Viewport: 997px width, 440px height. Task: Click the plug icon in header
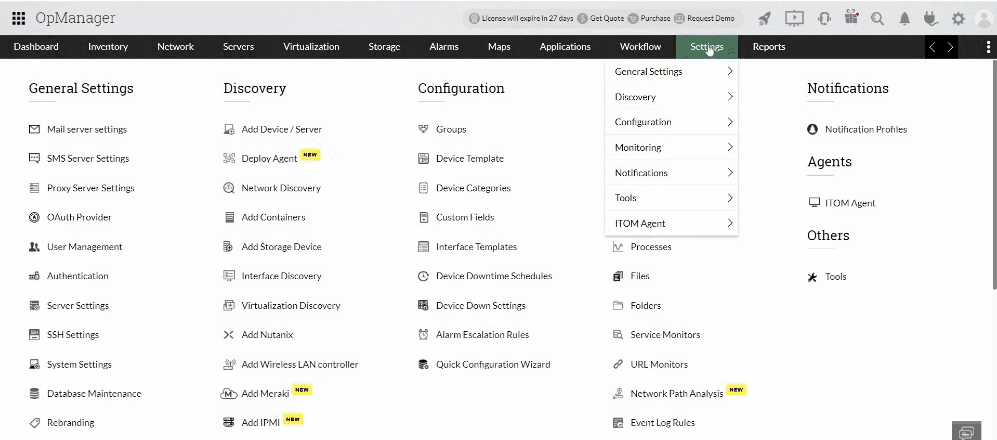[931, 18]
